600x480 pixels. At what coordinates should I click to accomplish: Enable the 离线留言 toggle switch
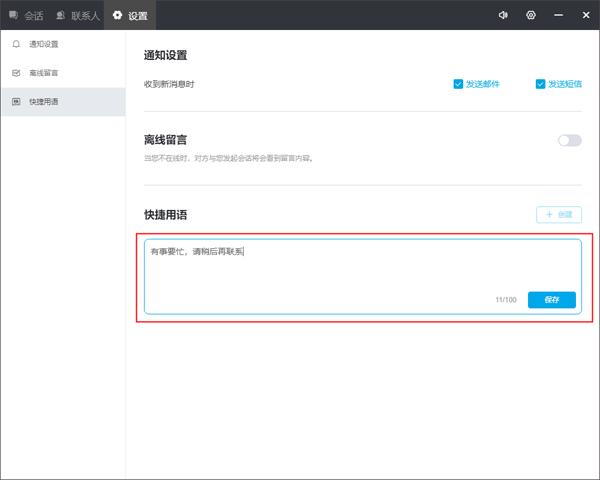[569, 140]
